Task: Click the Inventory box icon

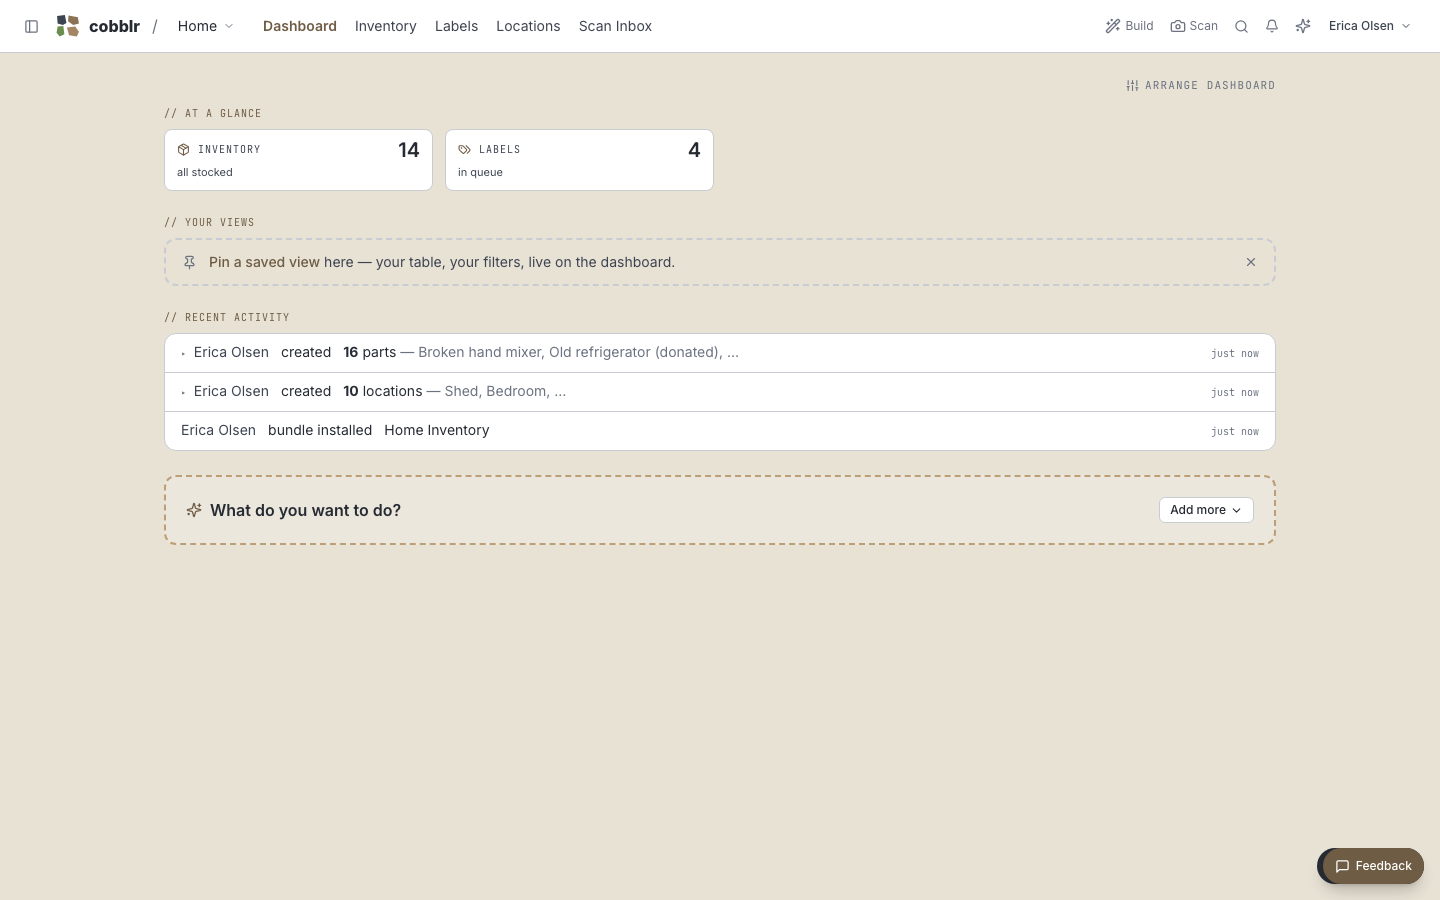Action: [x=184, y=149]
